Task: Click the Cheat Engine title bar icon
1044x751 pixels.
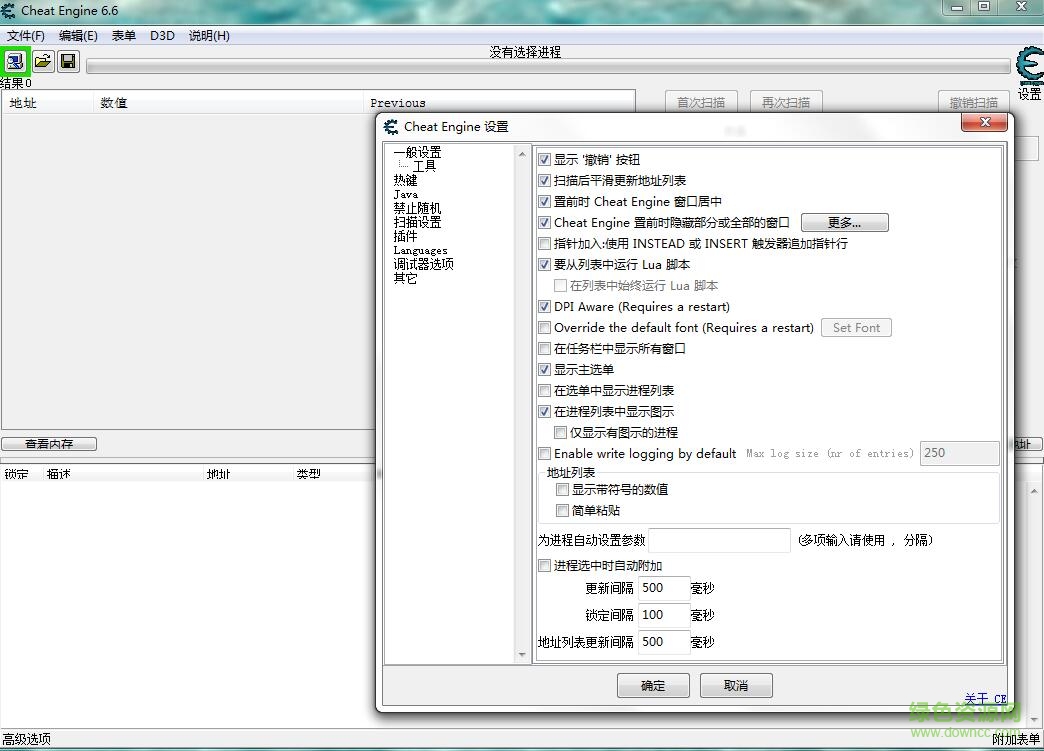Action: (9, 9)
